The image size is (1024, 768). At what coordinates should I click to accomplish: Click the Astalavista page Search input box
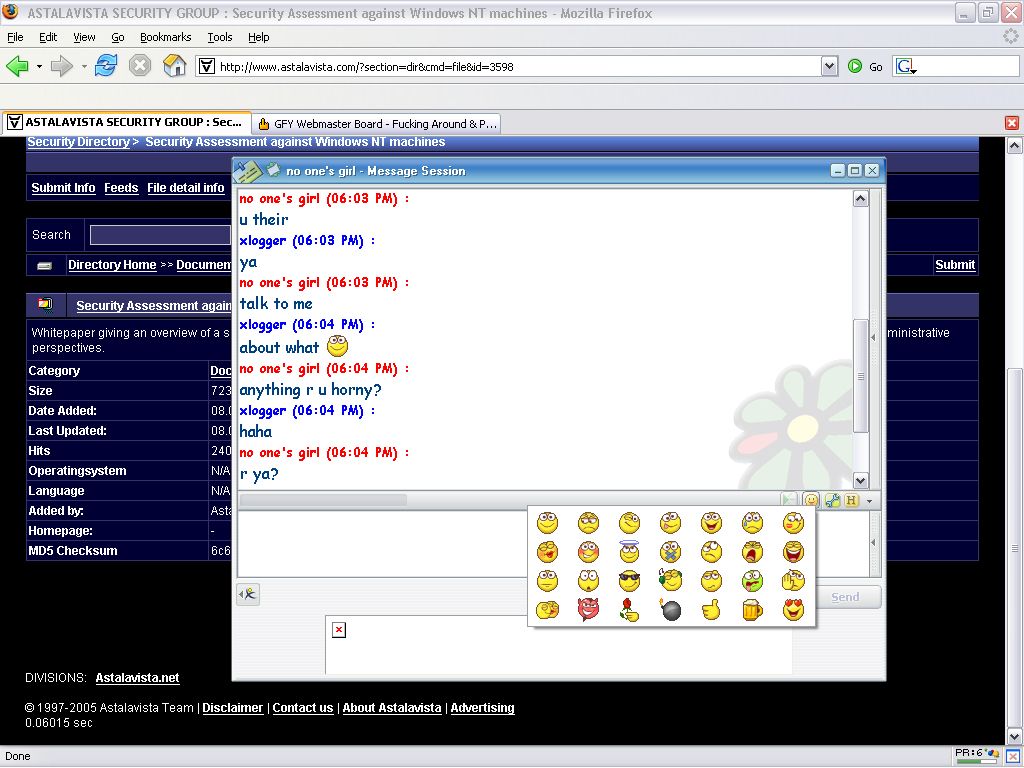pyautogui.click(x=160, y=235)
